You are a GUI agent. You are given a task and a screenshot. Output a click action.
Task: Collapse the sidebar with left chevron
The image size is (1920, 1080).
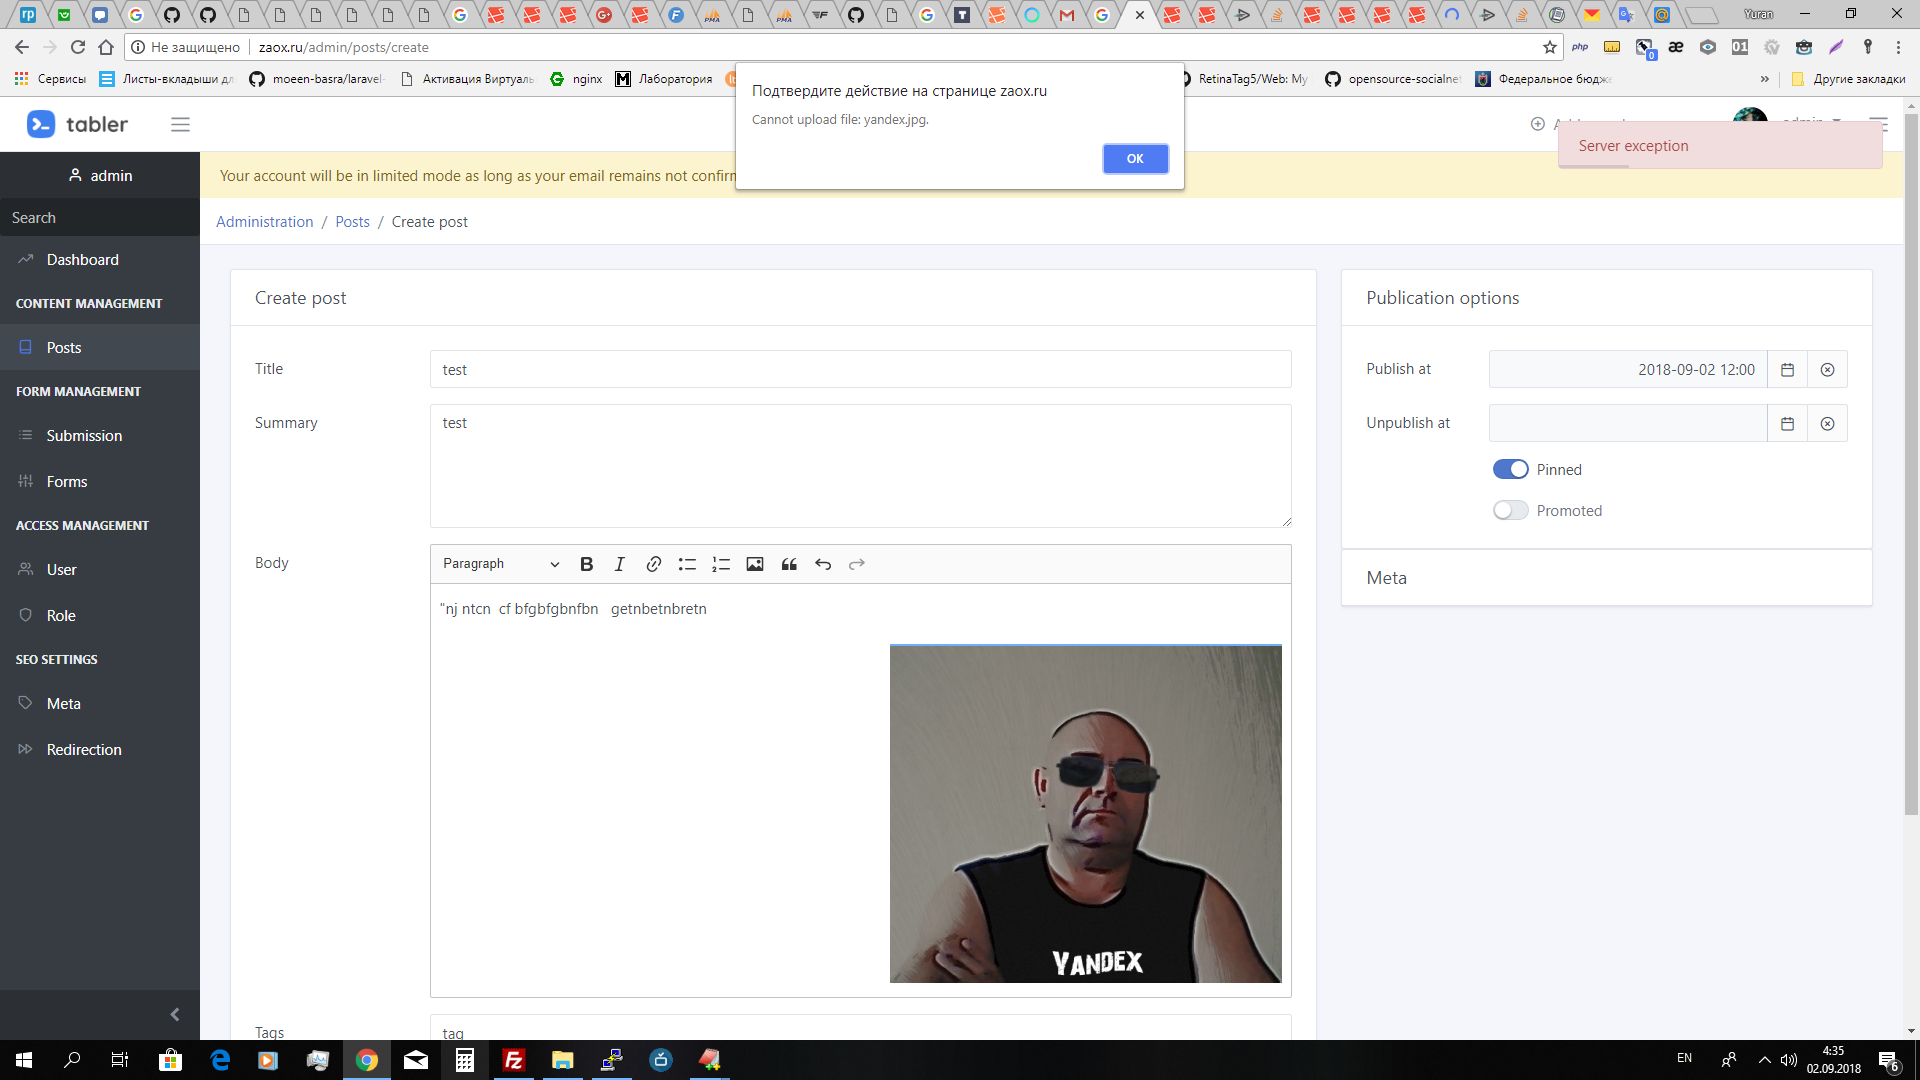[175, 1015]
